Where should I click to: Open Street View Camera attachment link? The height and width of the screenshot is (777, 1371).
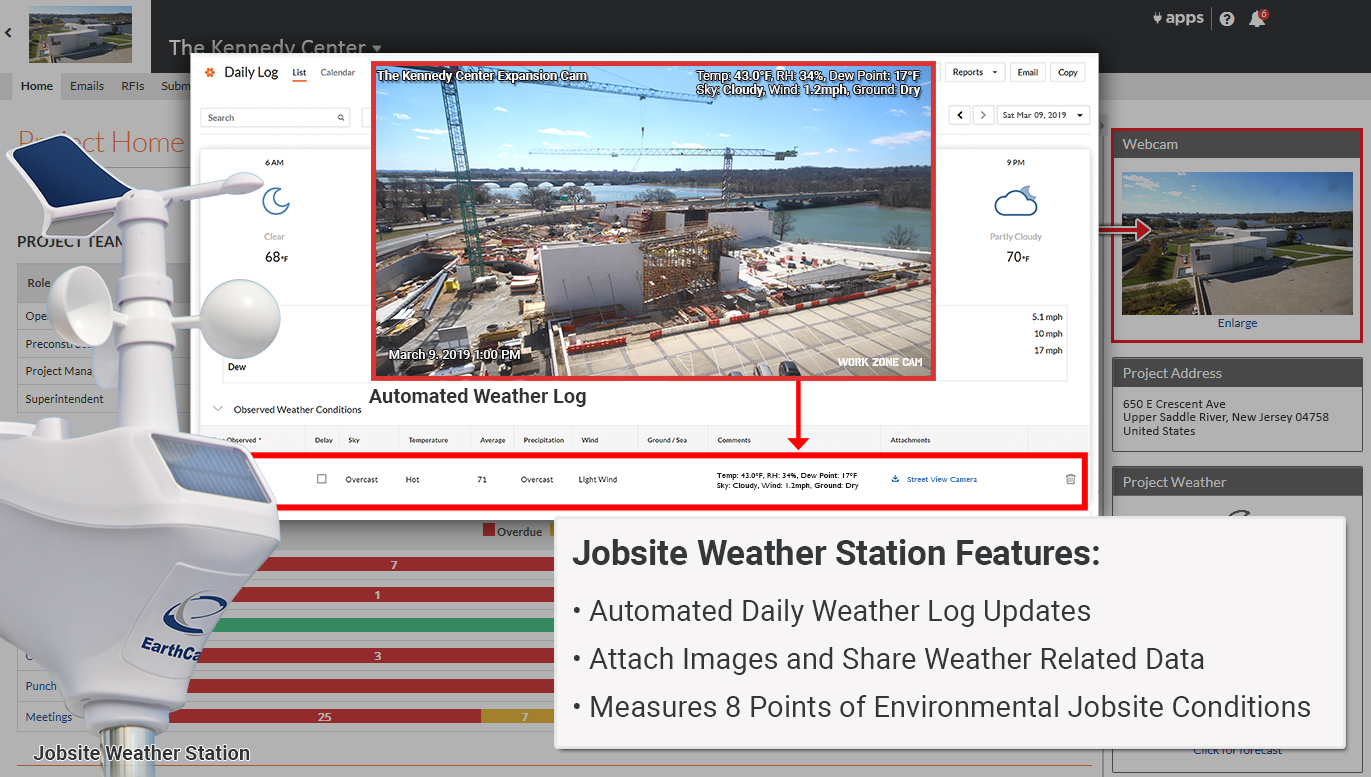pyautogui.click(x=941, y=479)
